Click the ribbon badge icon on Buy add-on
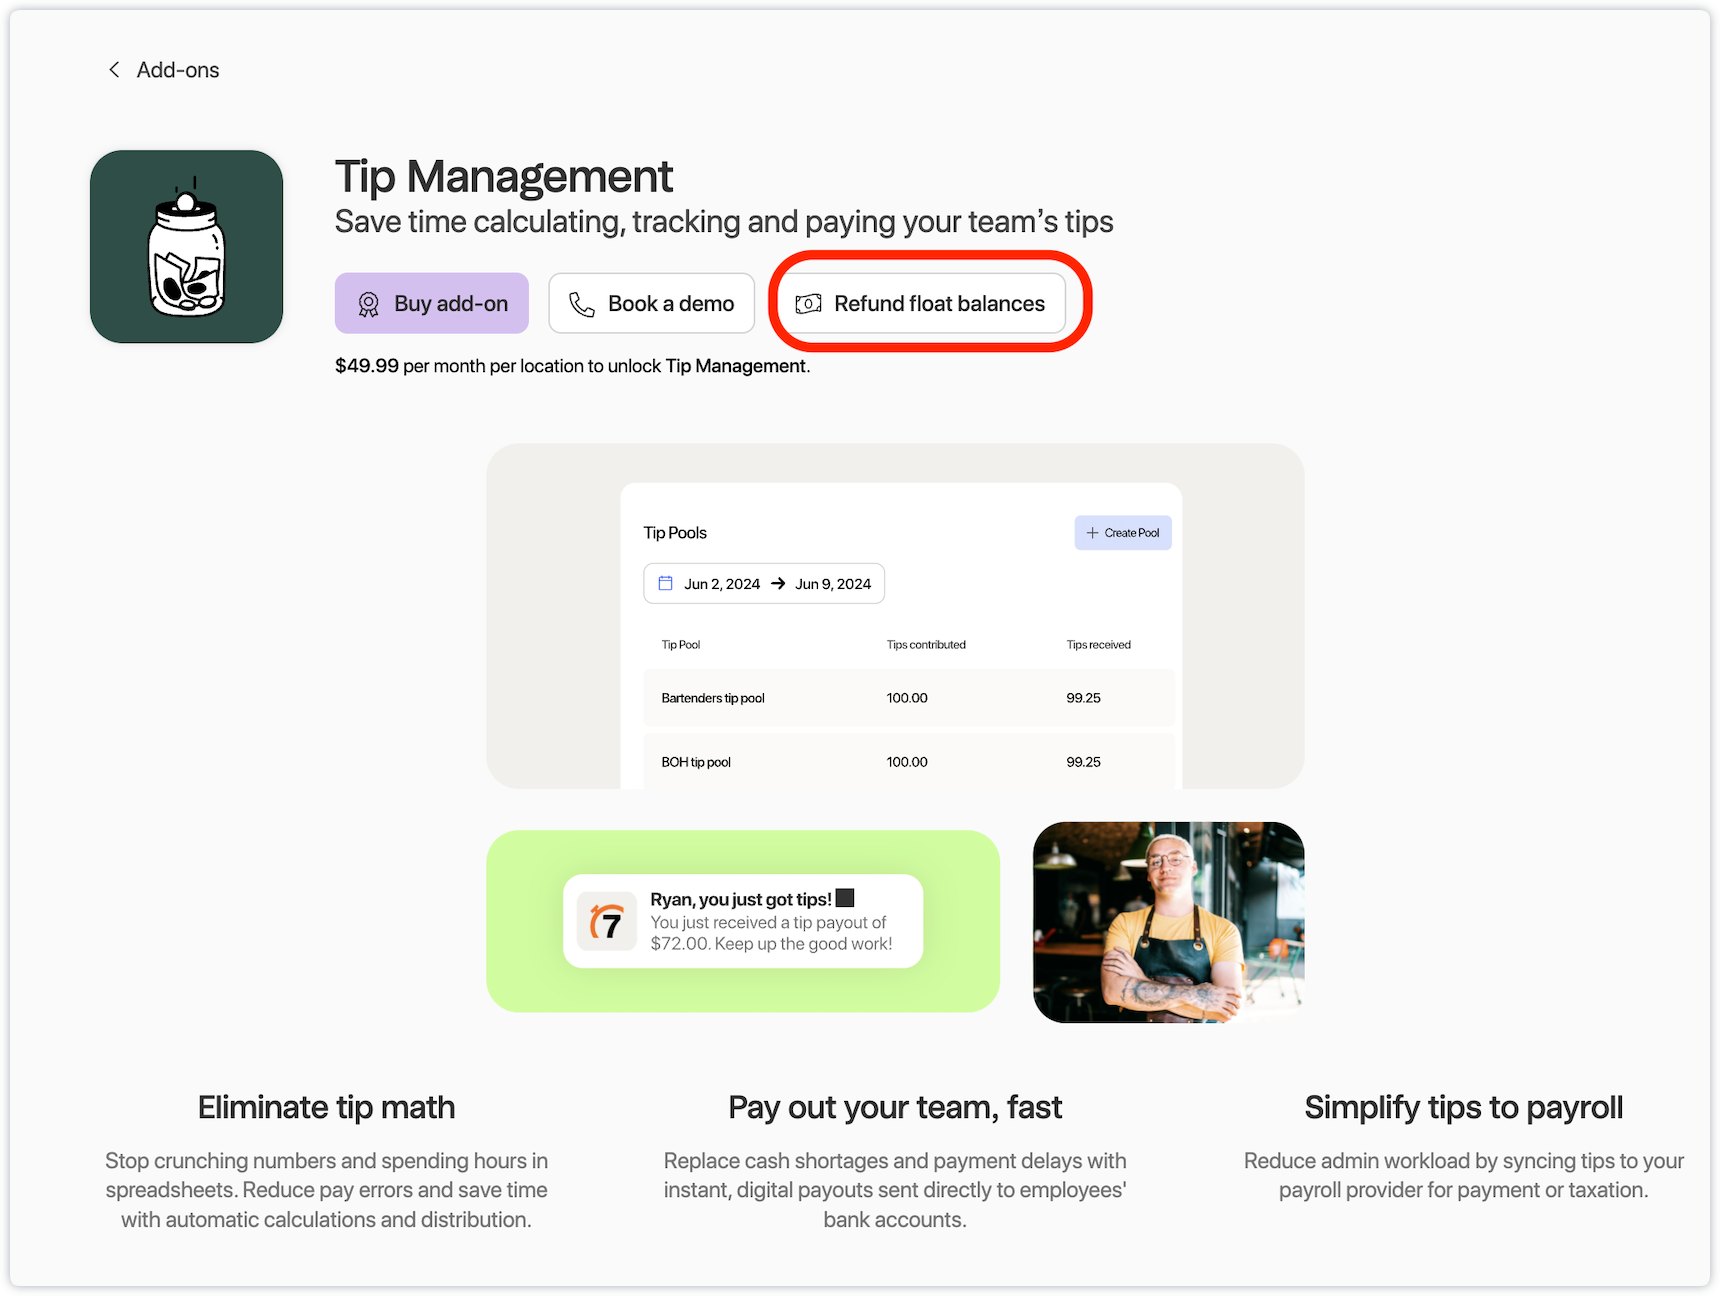The height and width of the screenshot is (1296, 1720). click(369, 304)
